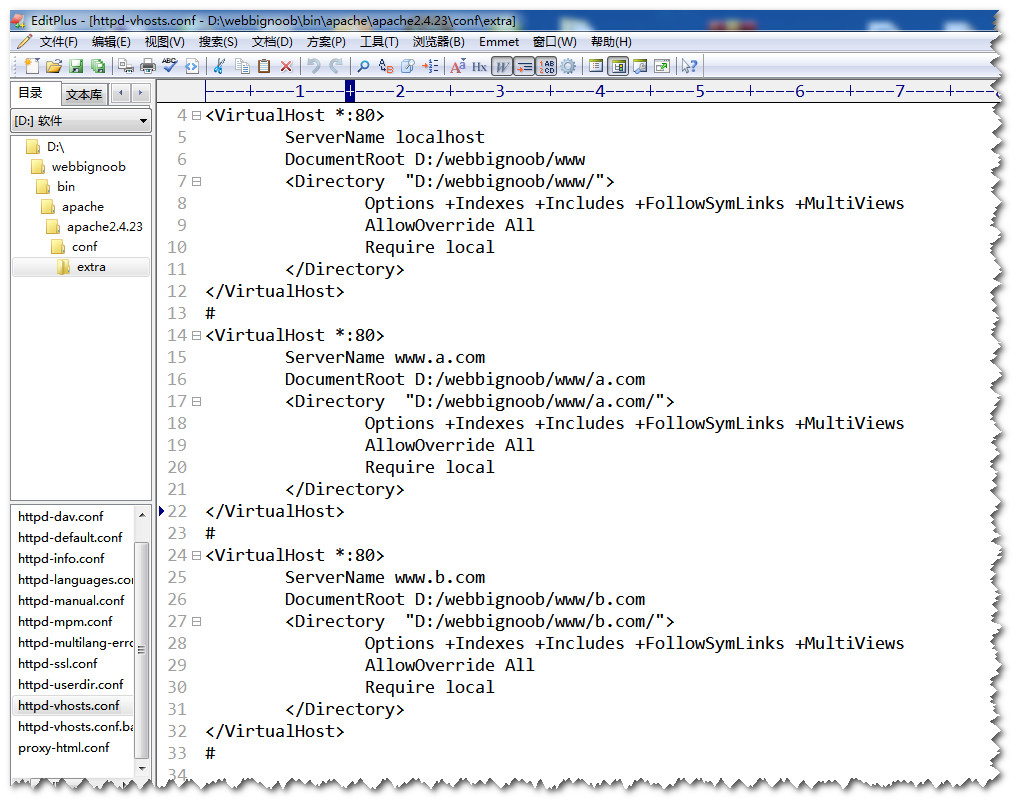Open the Emmet menu
Screen dimensions: 1019x806
[498, 42]
